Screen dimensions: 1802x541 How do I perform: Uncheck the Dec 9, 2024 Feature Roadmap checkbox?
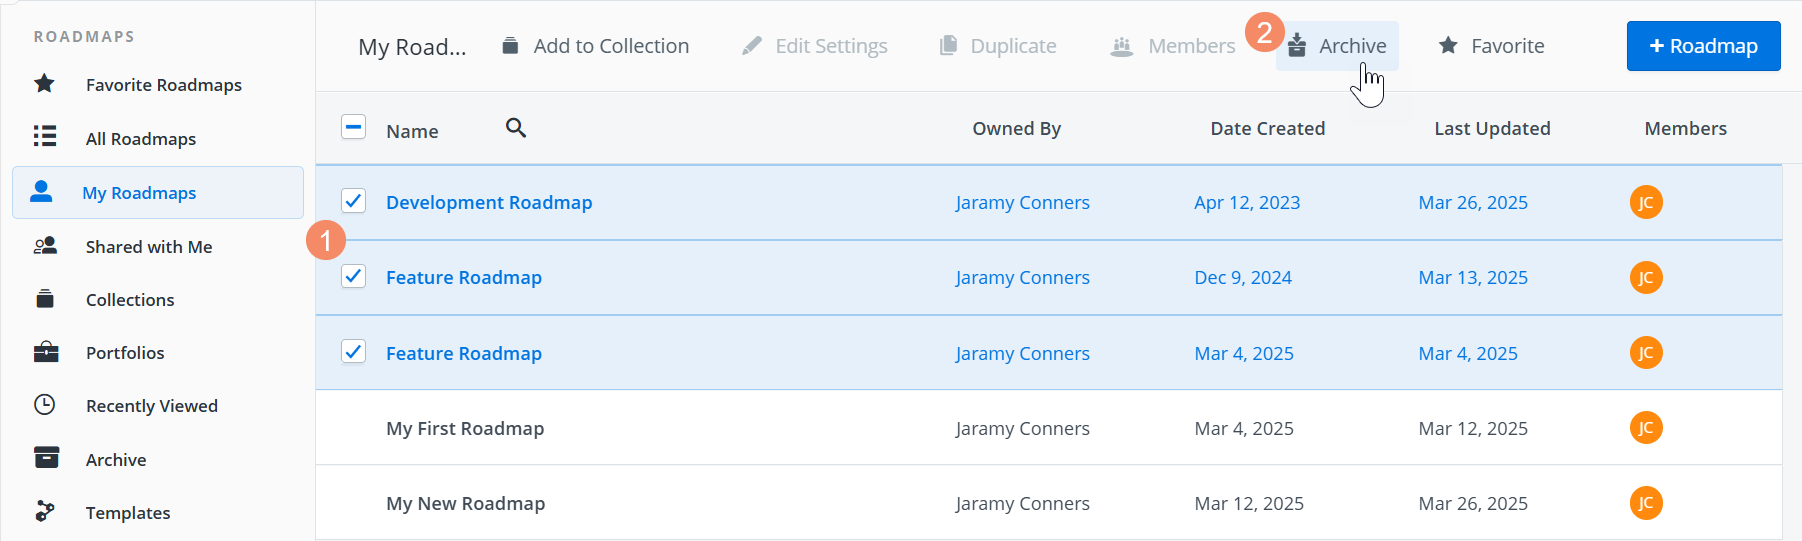[x=353, y=276]
